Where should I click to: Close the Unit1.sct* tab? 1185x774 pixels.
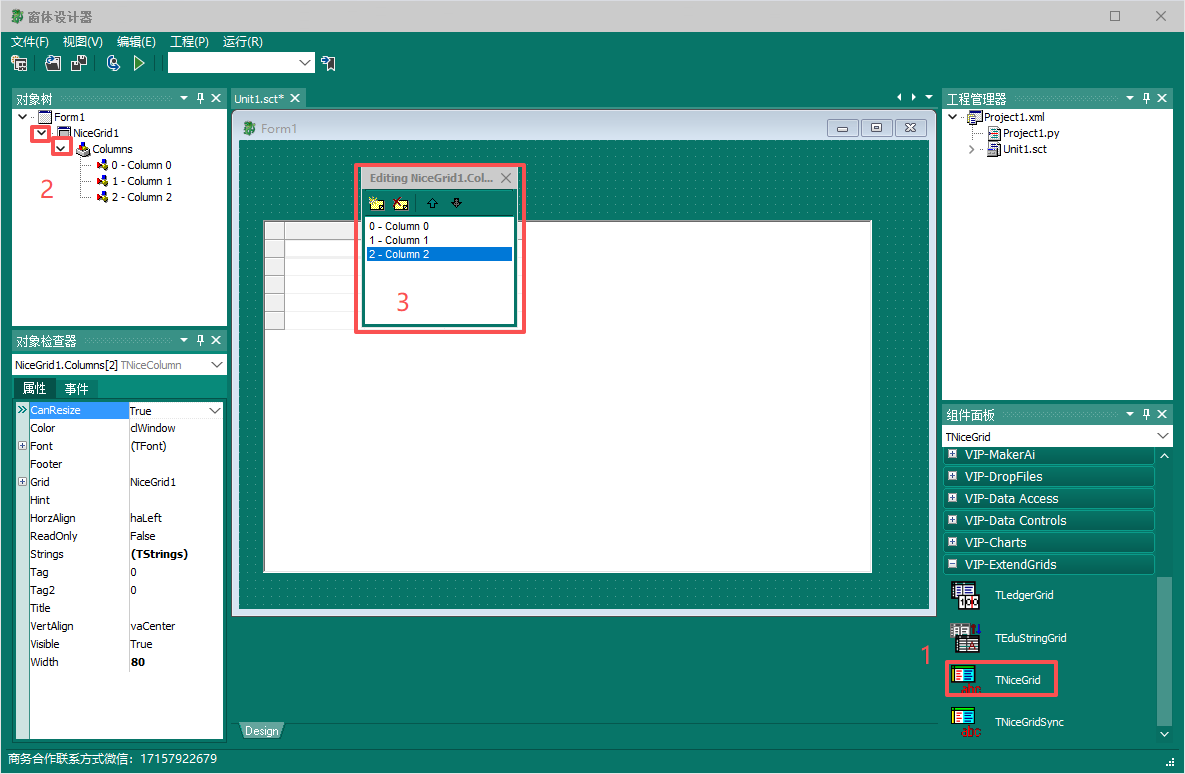click(x=295, y=98)
